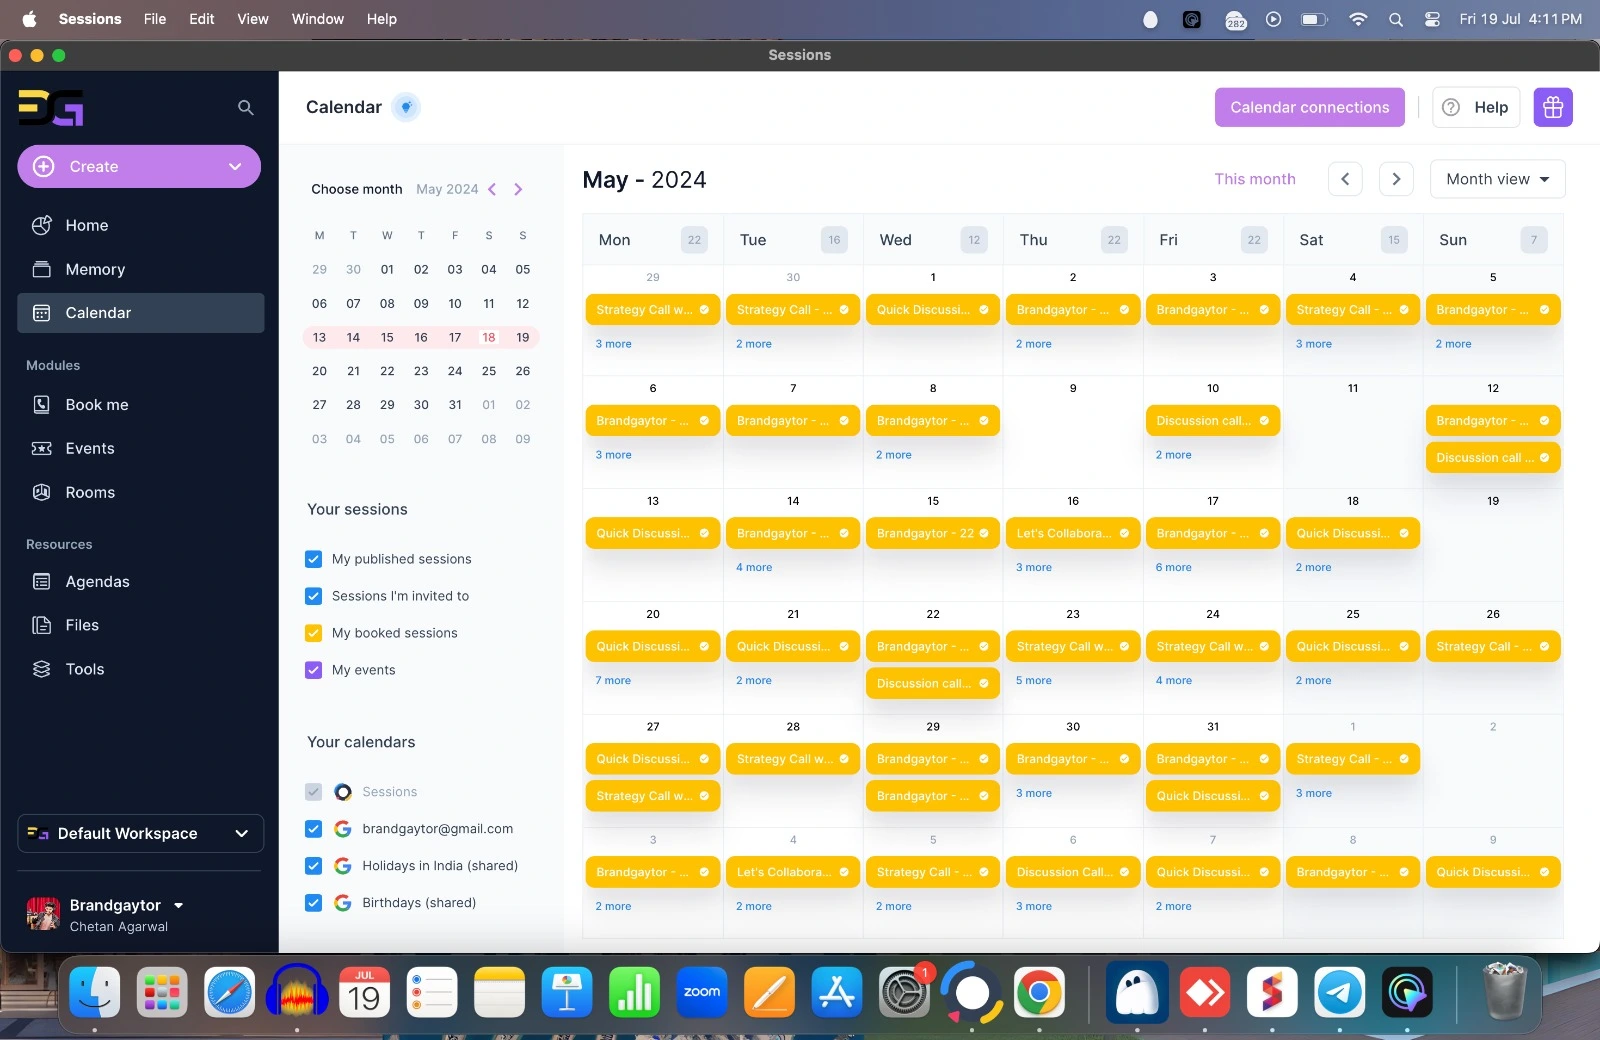The height and width of the screenshot is (1040, 1600).
Task: Open Book me module
Action: coord(97,405)
